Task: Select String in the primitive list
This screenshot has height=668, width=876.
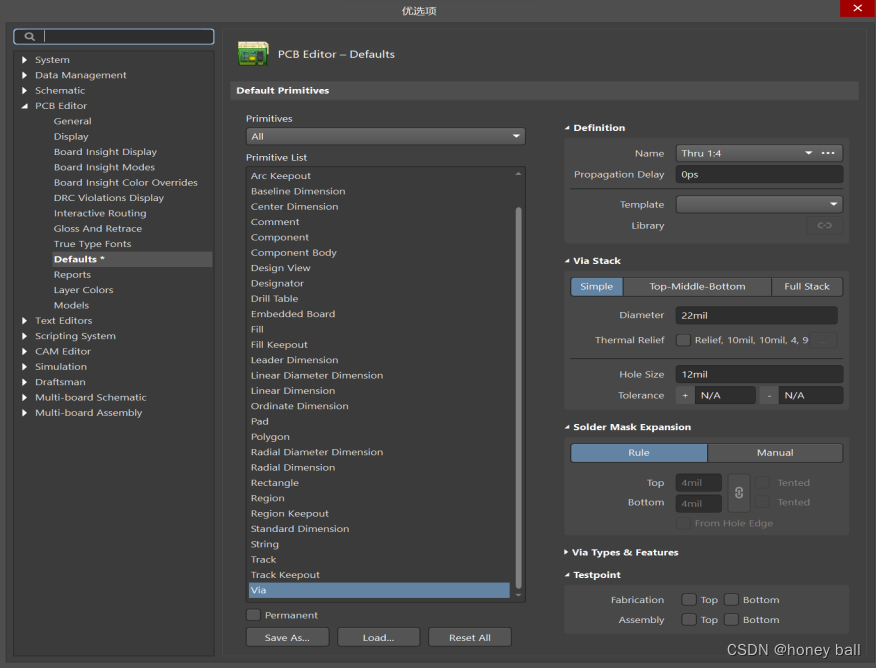Action: 379,544
